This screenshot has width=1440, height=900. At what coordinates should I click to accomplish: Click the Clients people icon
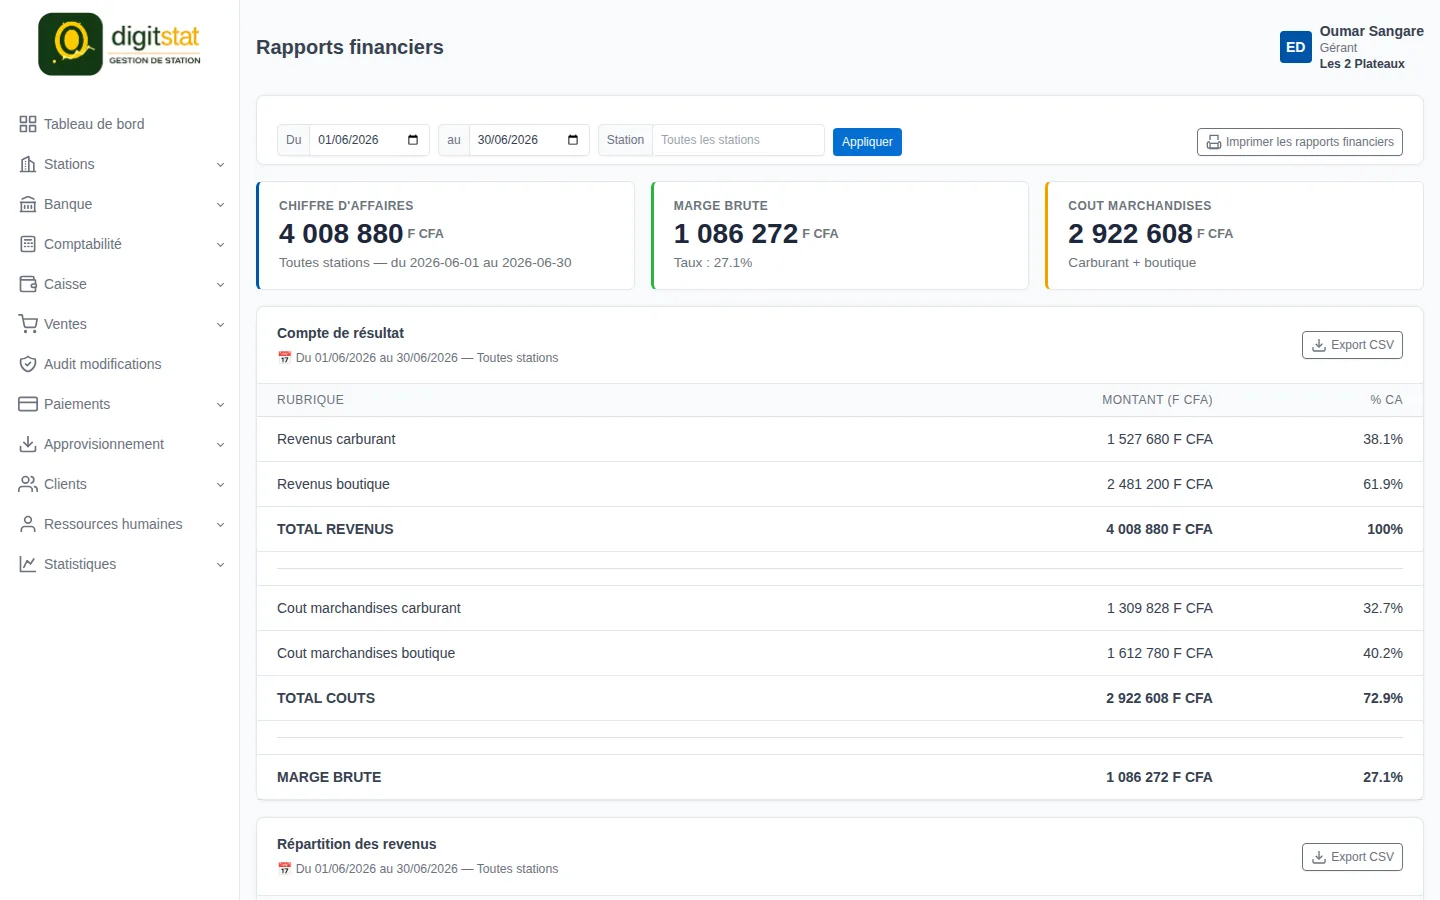click(28, 484)
